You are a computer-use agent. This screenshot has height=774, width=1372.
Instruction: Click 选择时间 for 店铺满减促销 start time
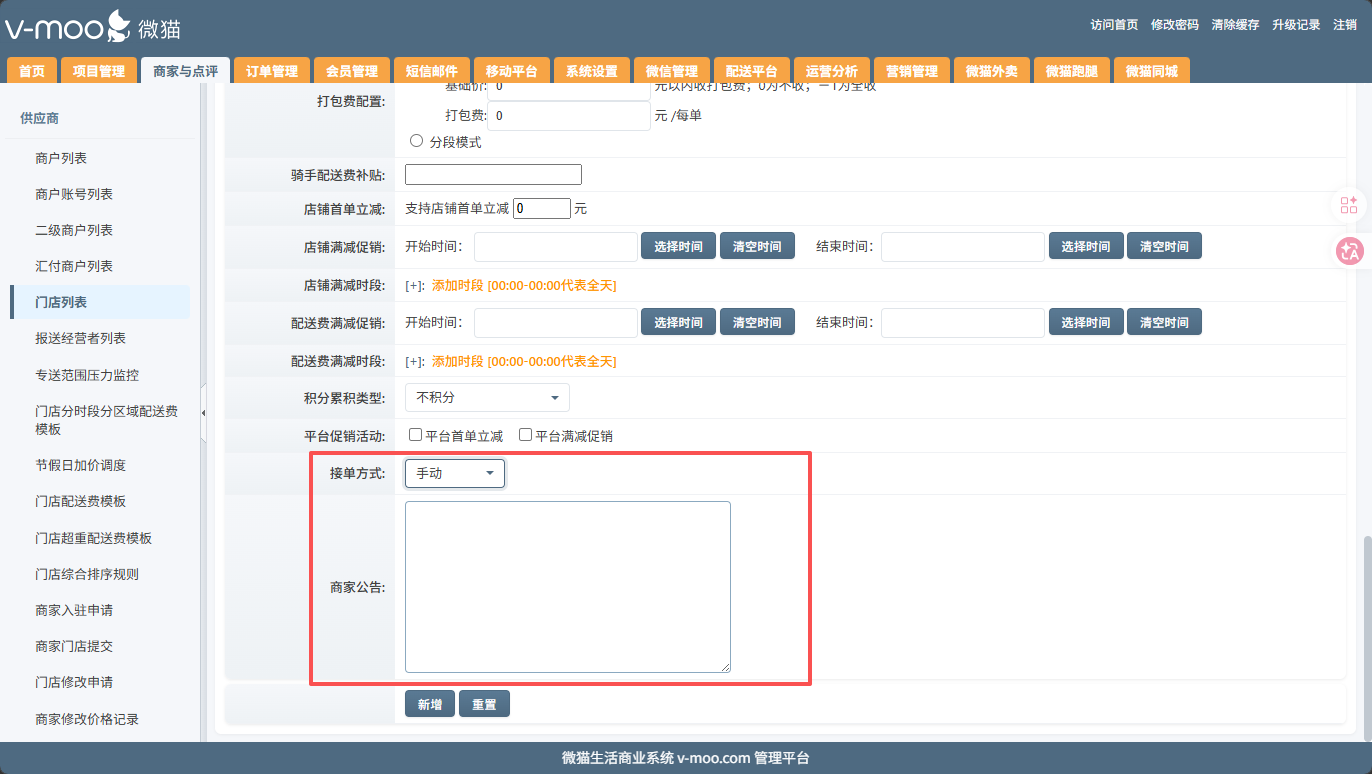pyautogui.click(x=678, y=247)
